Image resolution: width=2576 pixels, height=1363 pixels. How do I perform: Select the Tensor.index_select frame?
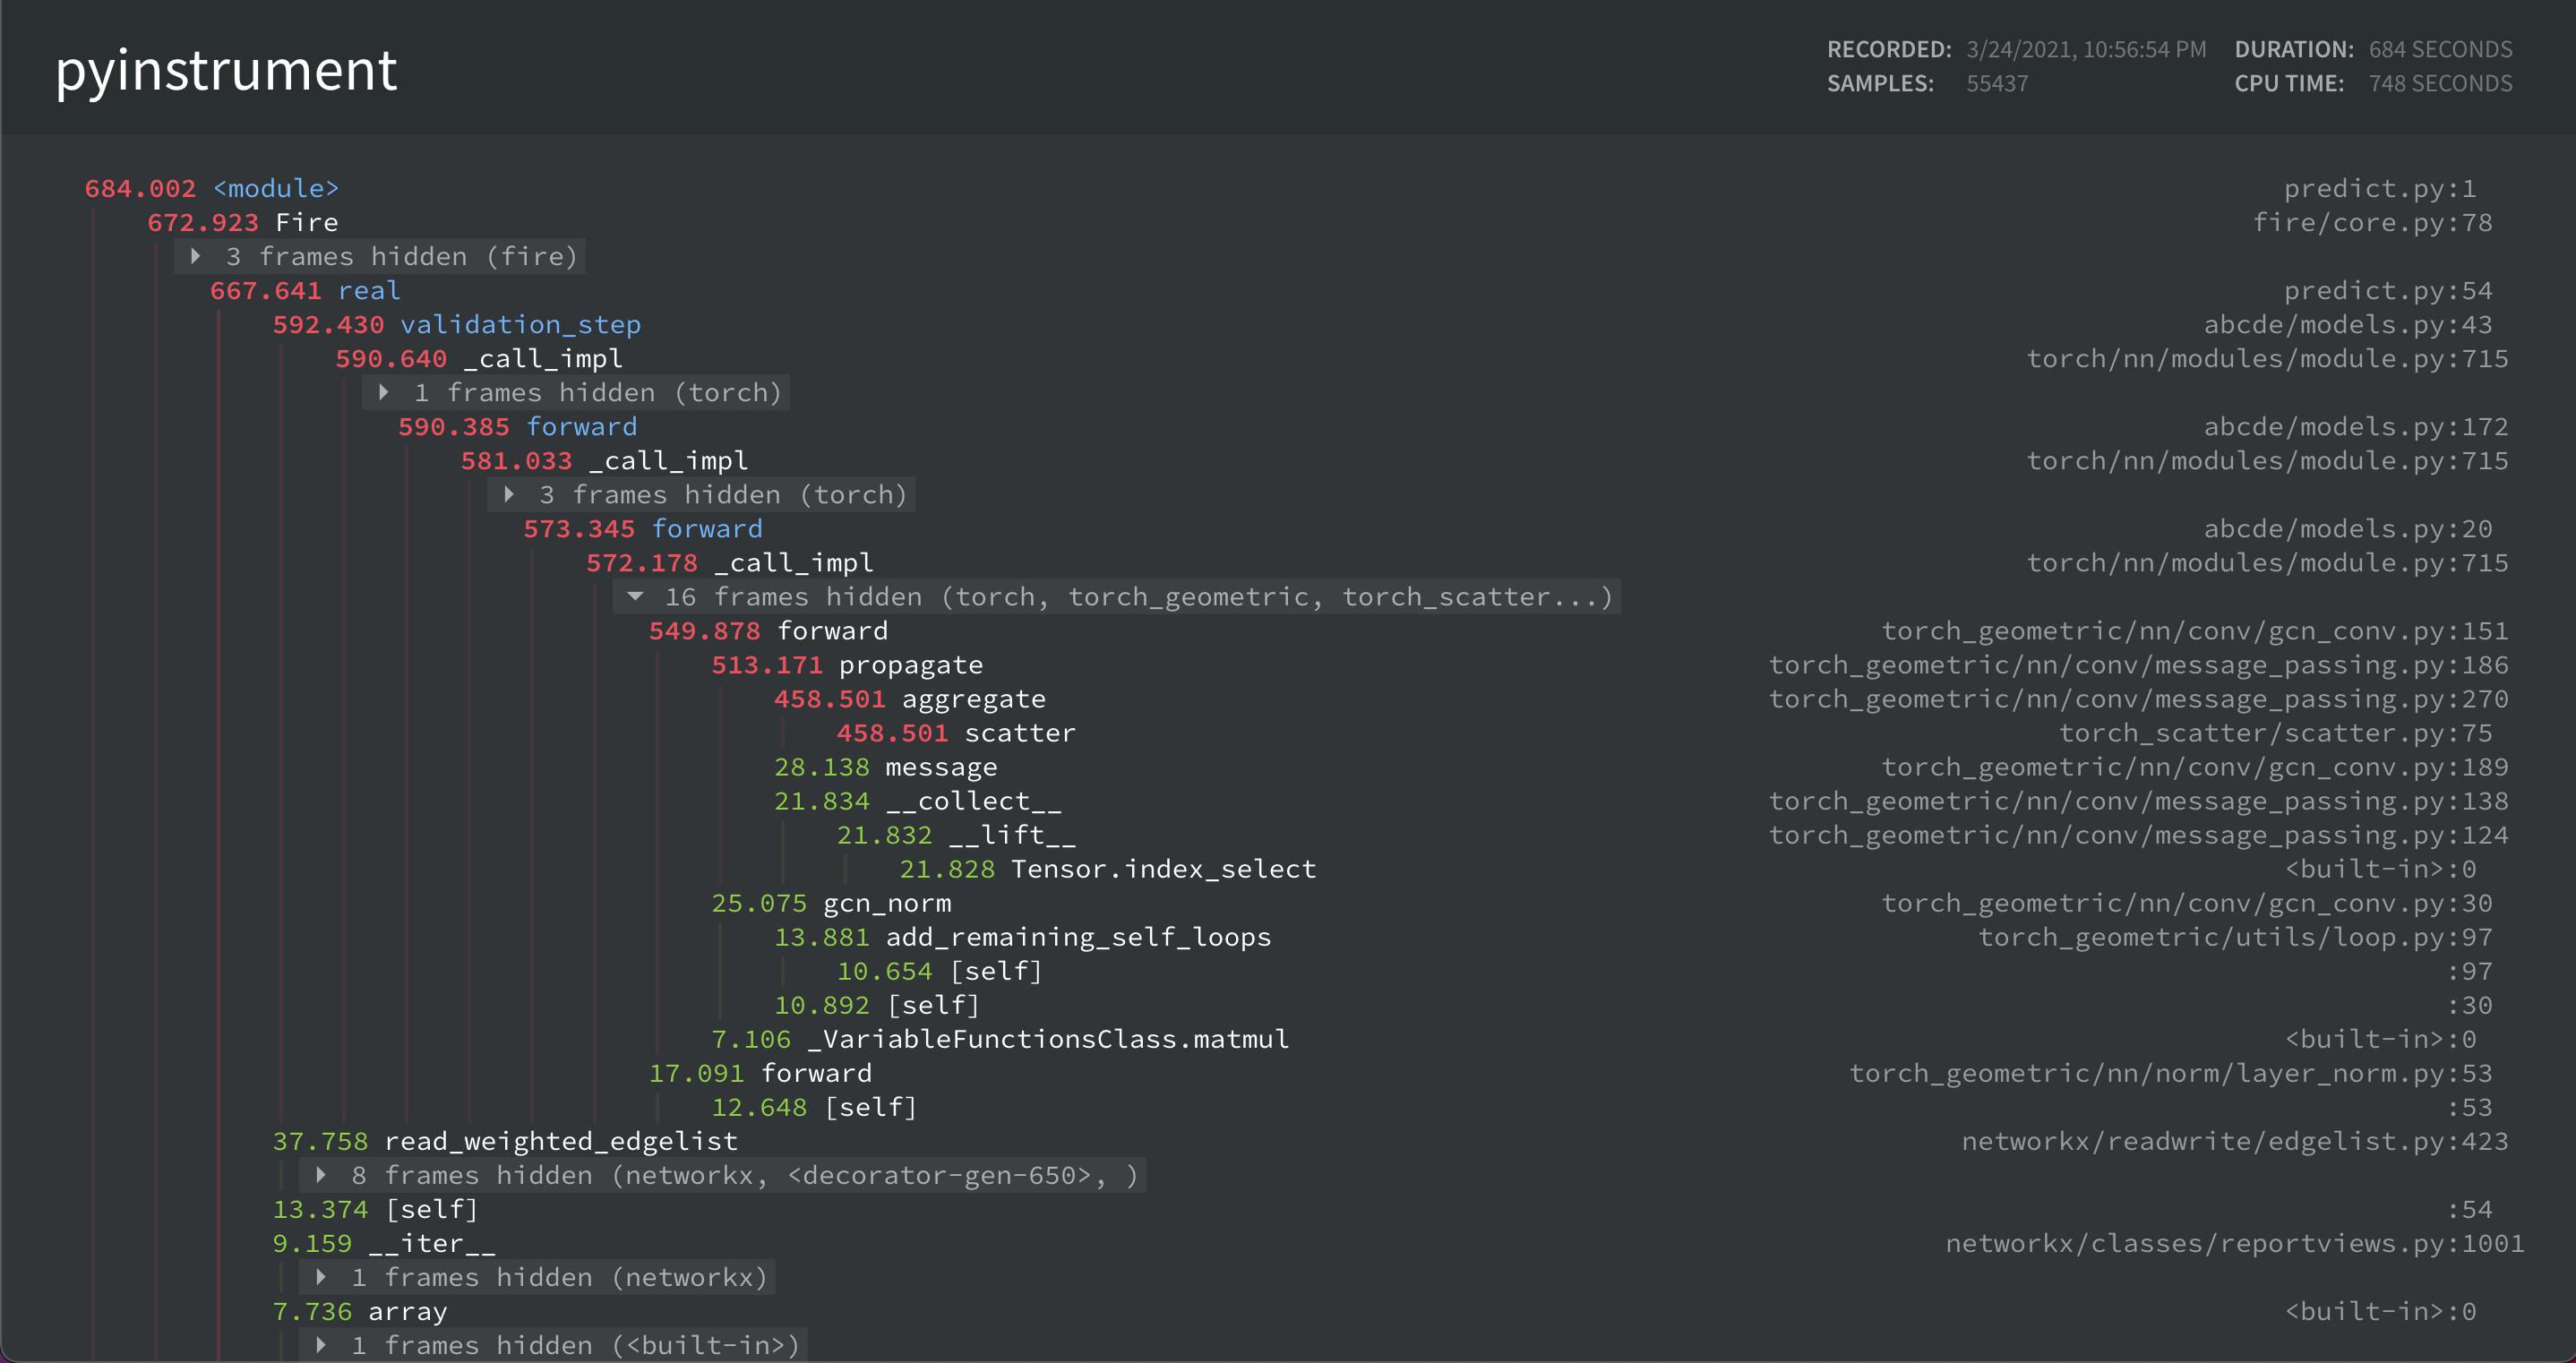1163,868
